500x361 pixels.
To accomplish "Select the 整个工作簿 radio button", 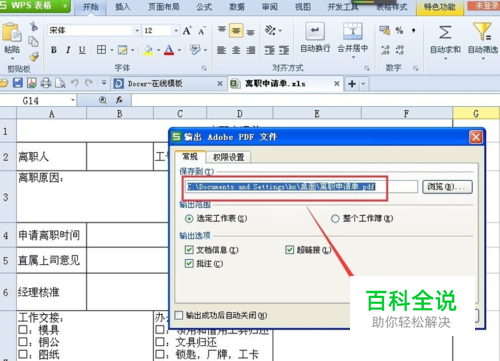I will coord(335,219).
